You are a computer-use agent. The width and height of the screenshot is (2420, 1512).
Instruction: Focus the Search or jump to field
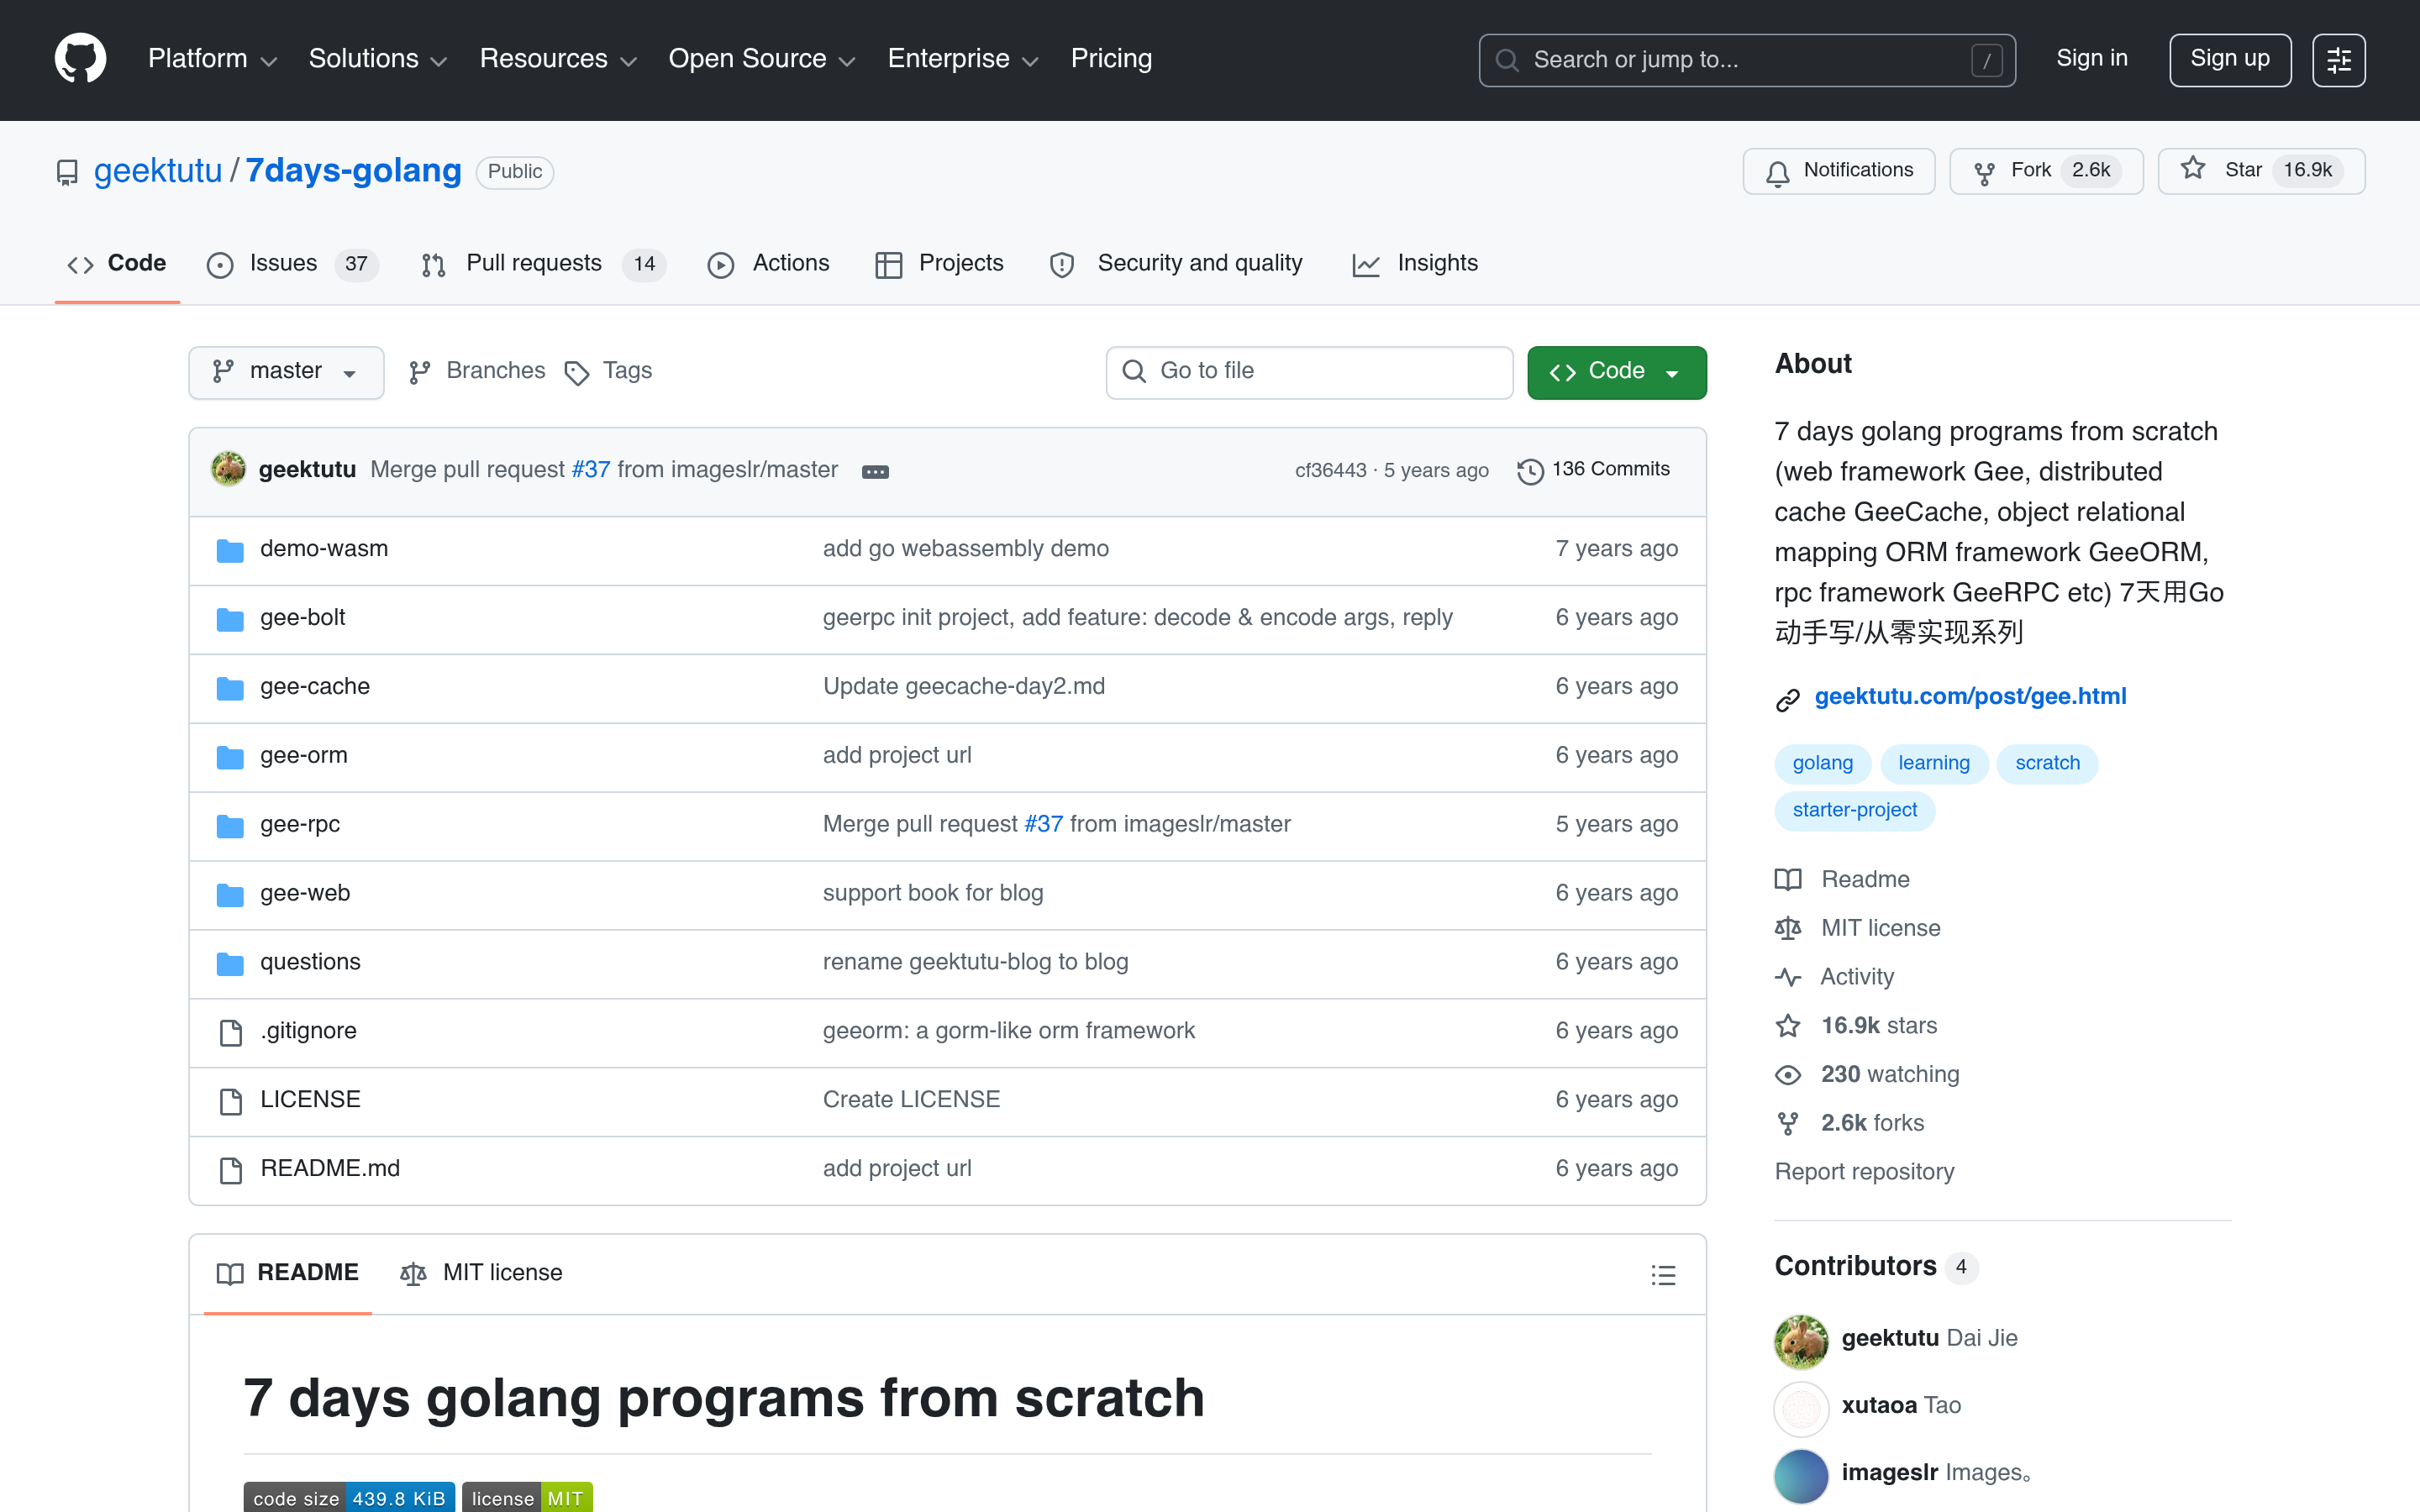[x=1746, y=60]
